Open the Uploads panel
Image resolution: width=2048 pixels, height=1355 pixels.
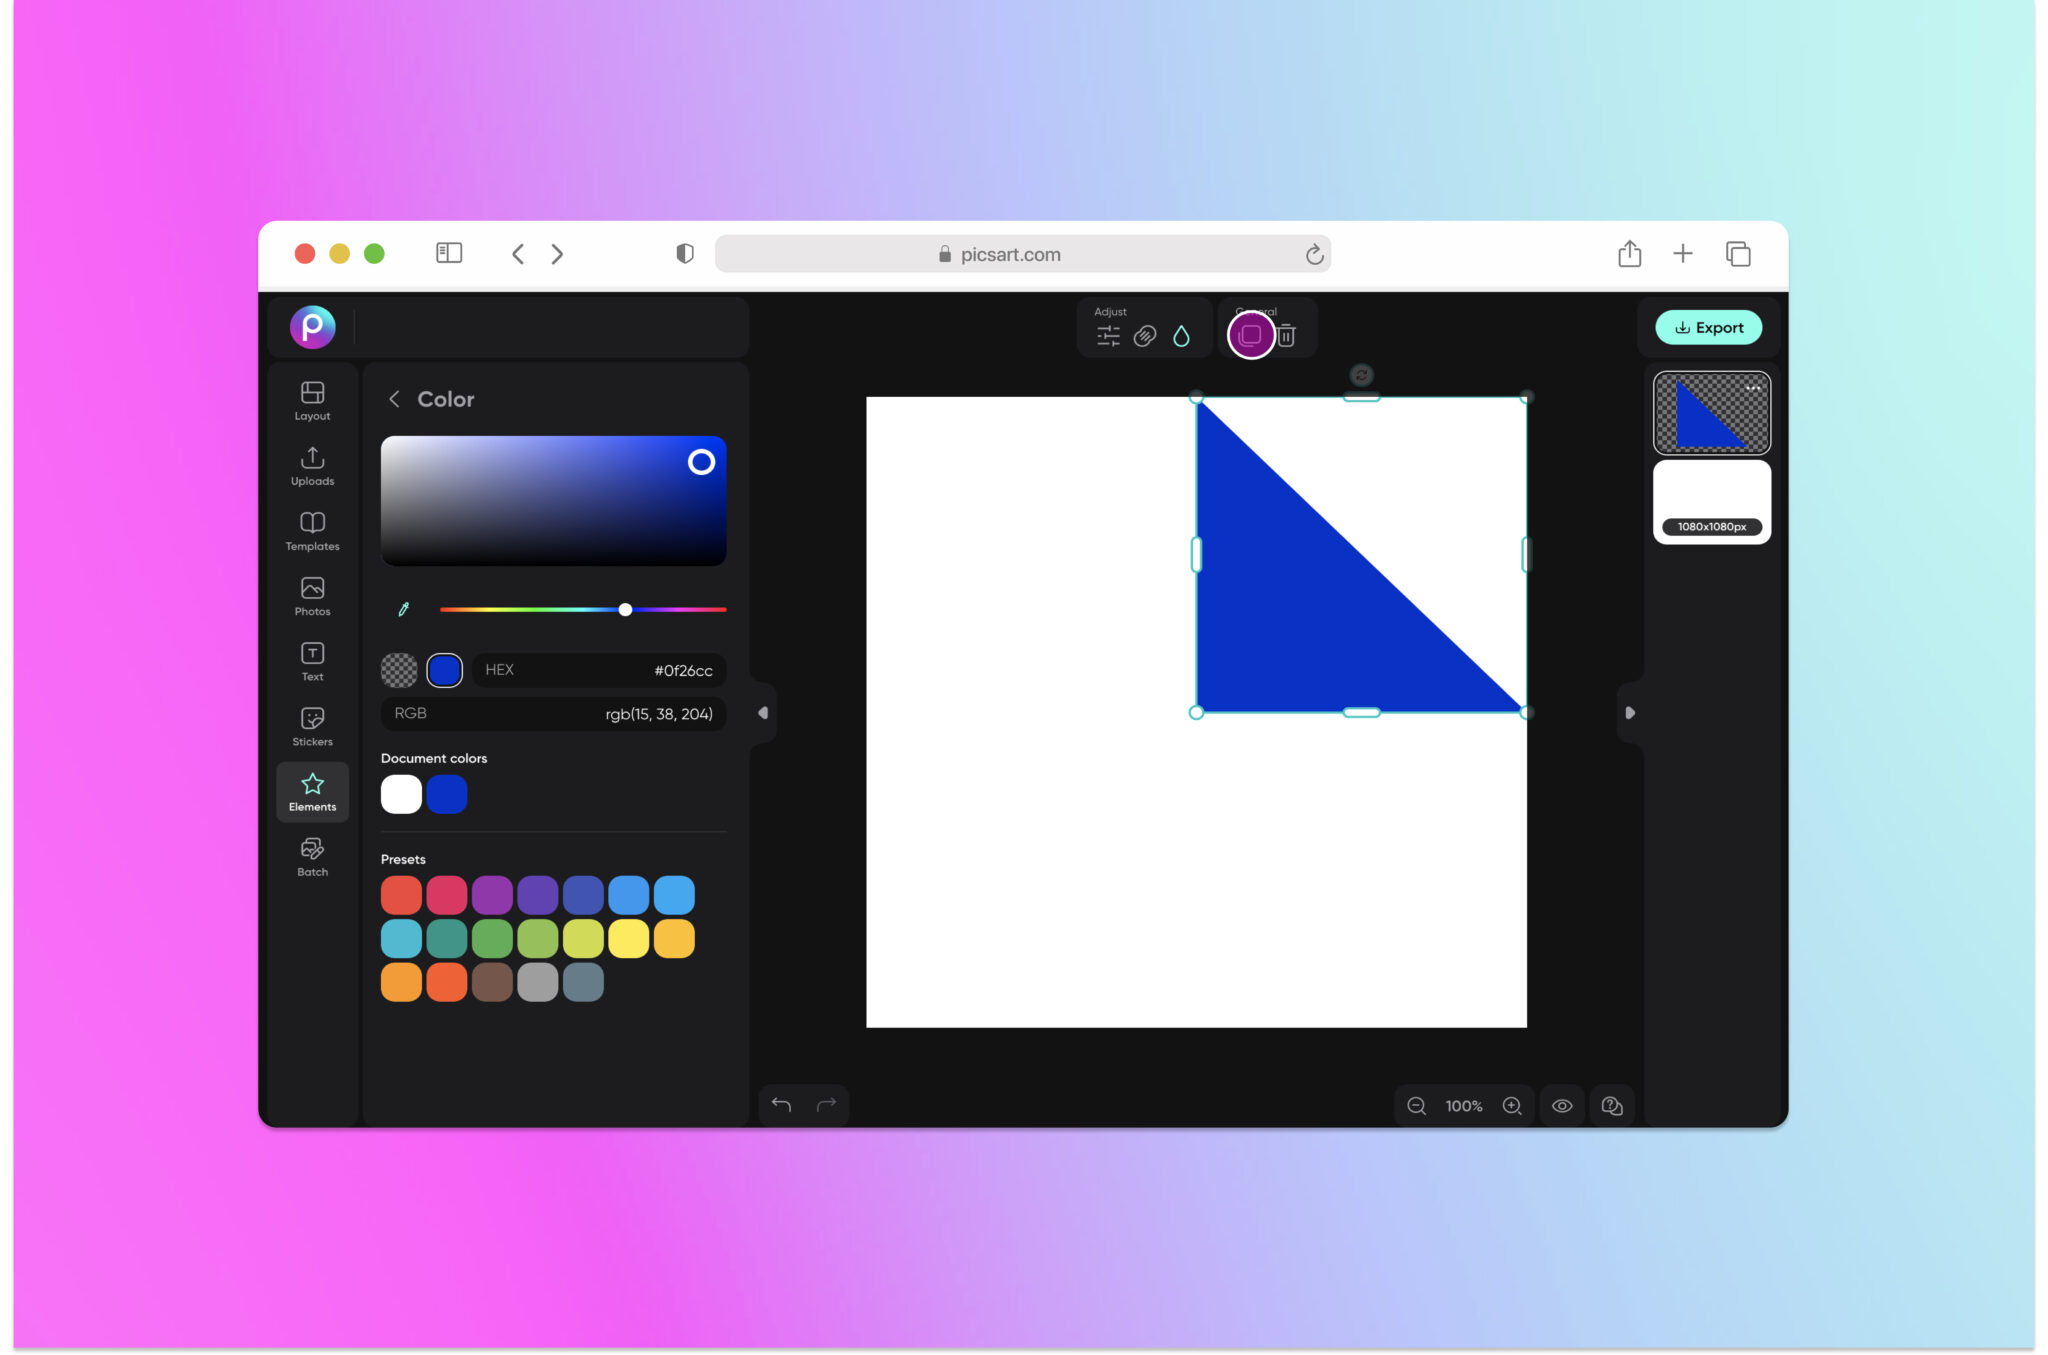pos(312,466)
